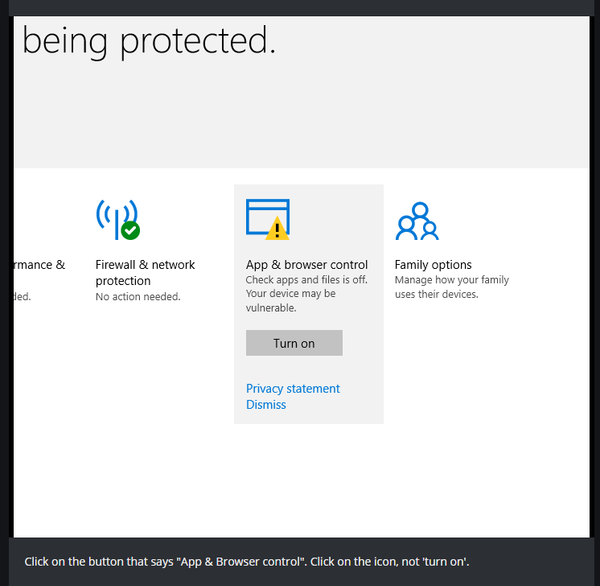Open the App & browser control window icon
Screen dimensions: 600x586
click(x=266, y=216)
